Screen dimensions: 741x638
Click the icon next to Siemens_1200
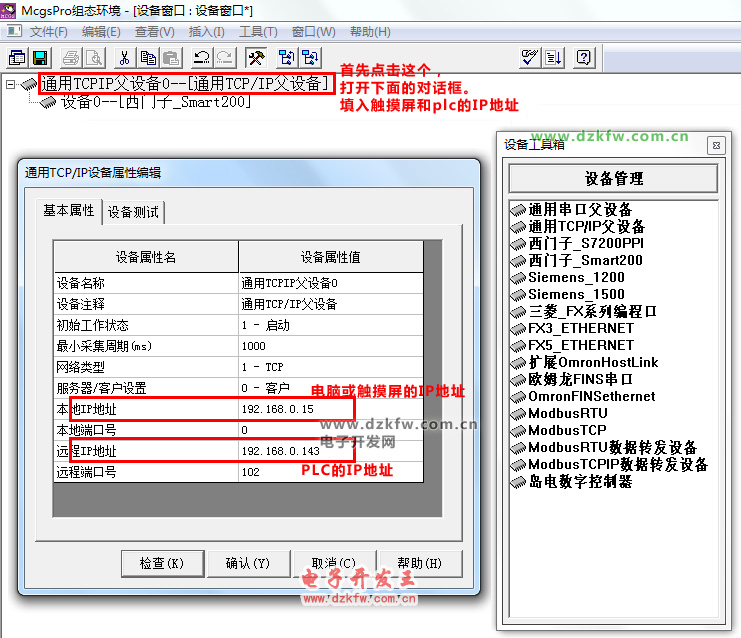[x=518, y=278]
